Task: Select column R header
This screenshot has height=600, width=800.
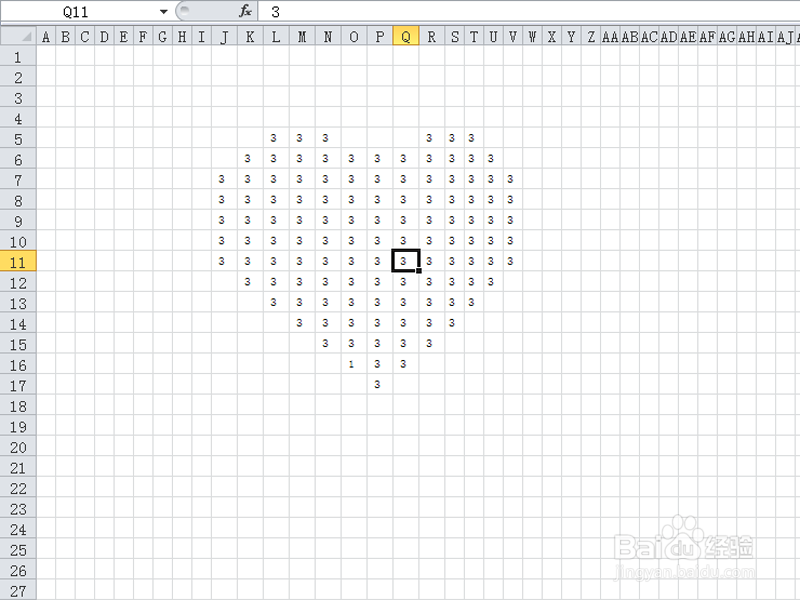Action: pyautogui.click(x=432, y=36)
